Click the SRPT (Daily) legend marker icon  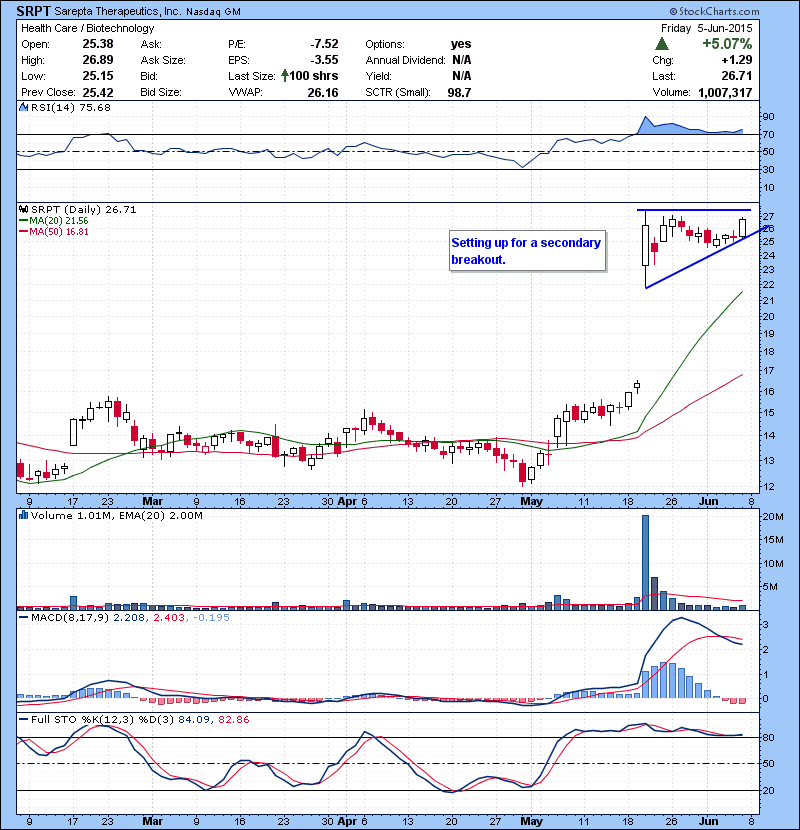tap(23, 209)
